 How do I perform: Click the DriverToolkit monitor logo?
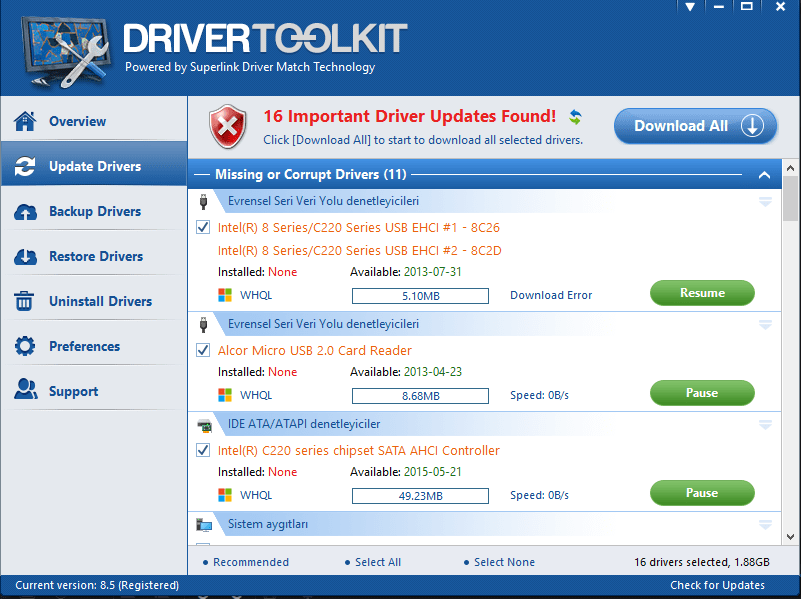[65, 52]
